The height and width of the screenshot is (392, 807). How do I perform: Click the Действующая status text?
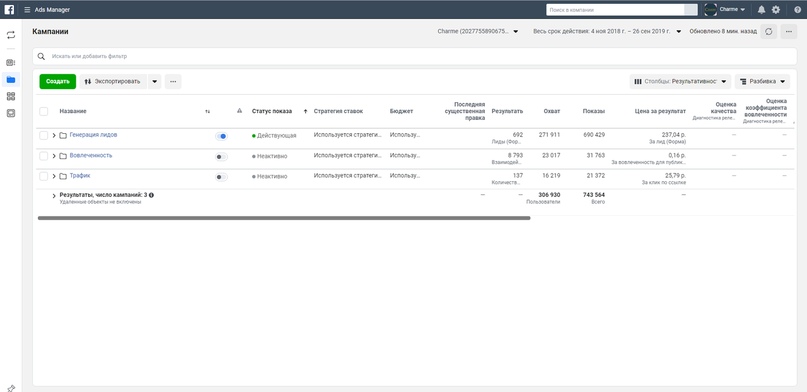pyautogui.click(x=276, y=136)
